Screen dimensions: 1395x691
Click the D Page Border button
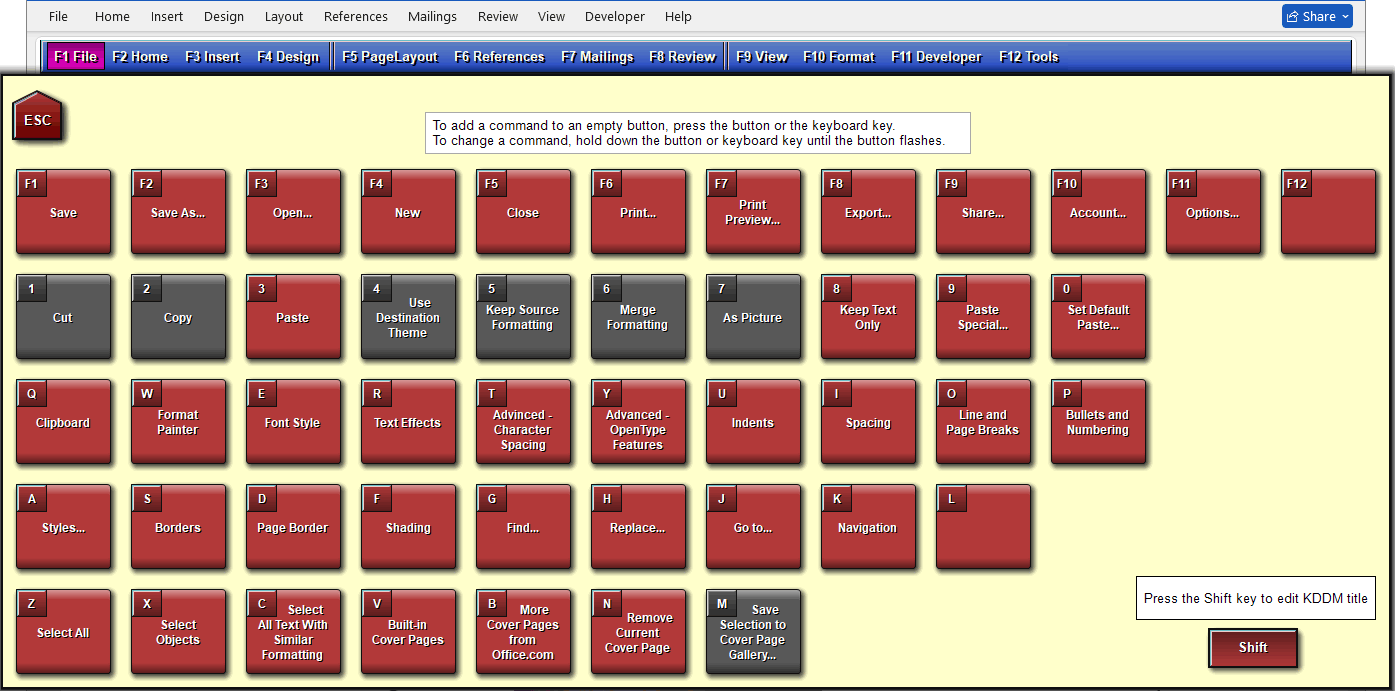click(x=293, y=527)
